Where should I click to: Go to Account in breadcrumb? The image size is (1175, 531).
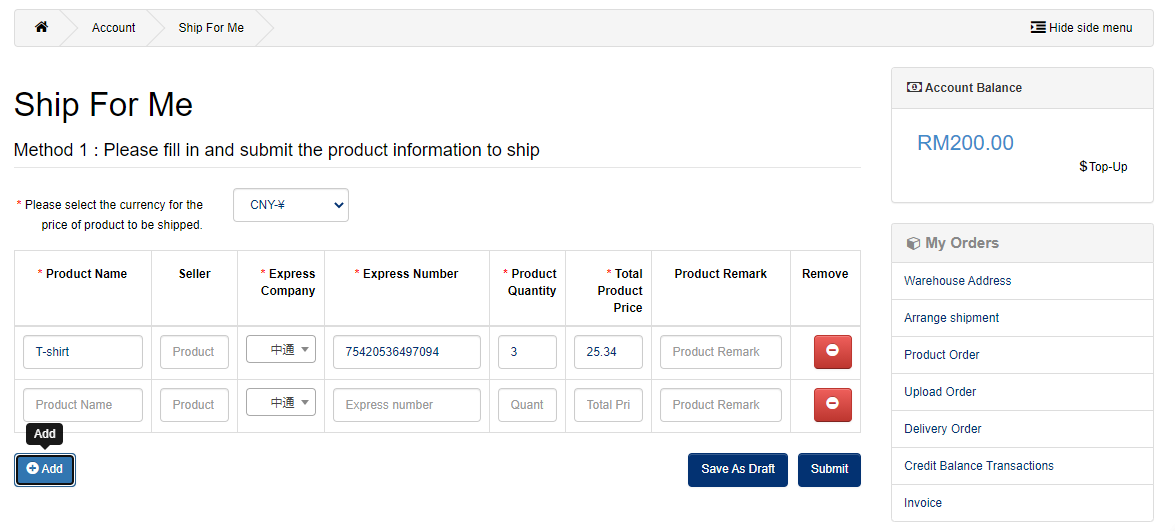pyautogui.click(x=113, y=28)
